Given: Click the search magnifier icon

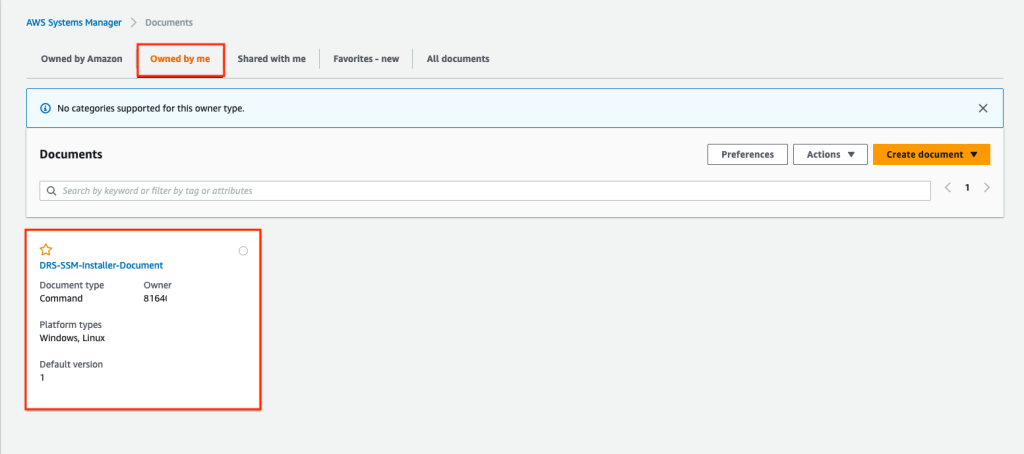Looking at the screenshot, I should [52, 191].
